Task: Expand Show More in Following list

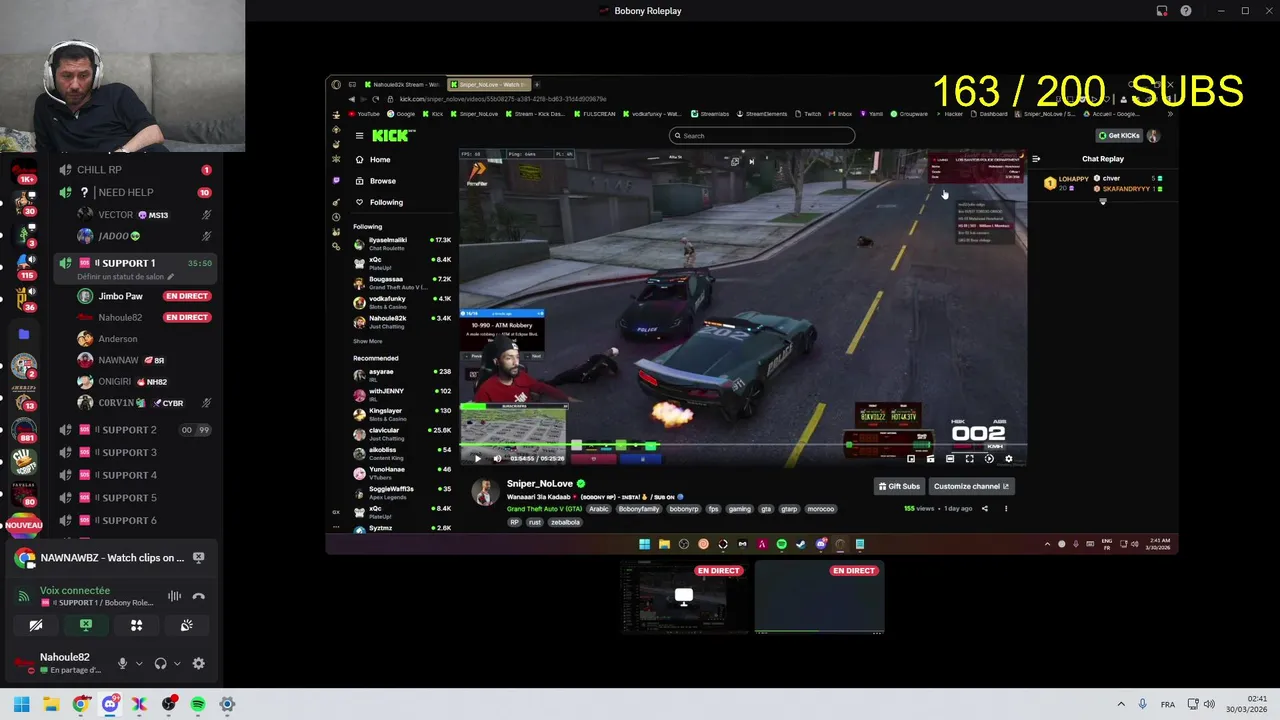Action: tap(368, 341)
